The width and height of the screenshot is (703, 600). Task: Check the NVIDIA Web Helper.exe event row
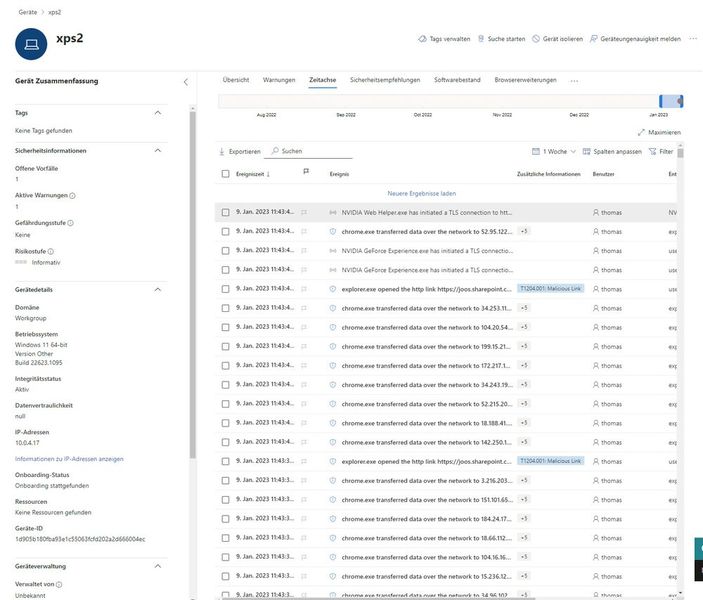coord(225,212)
